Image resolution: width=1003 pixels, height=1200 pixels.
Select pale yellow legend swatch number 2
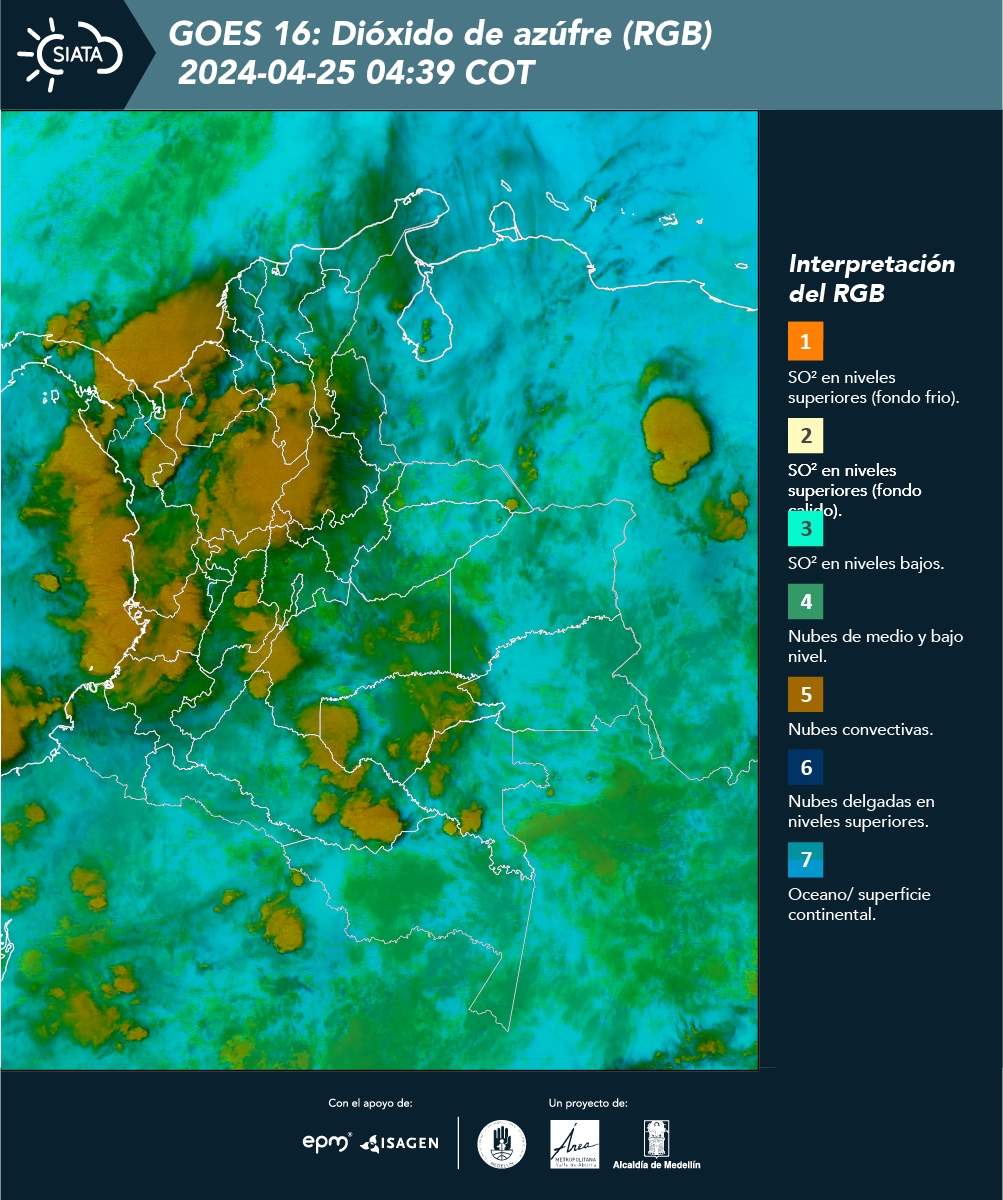pyautogui.click(x=805, y=436)
